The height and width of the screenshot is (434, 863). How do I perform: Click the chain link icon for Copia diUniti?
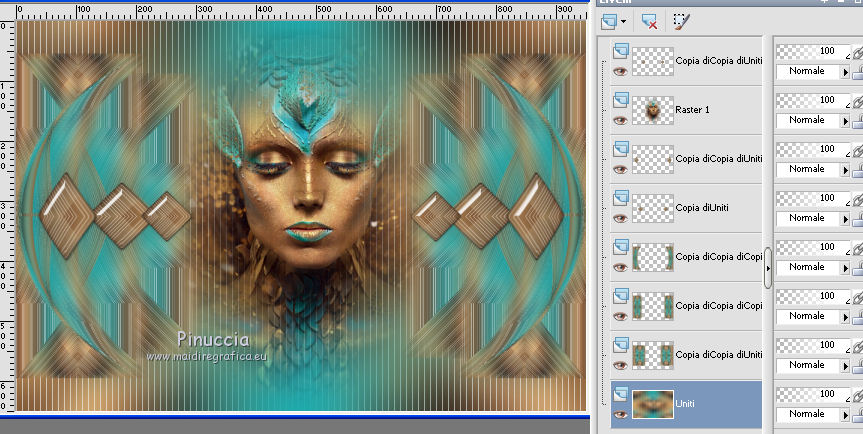tap(857, 199)
